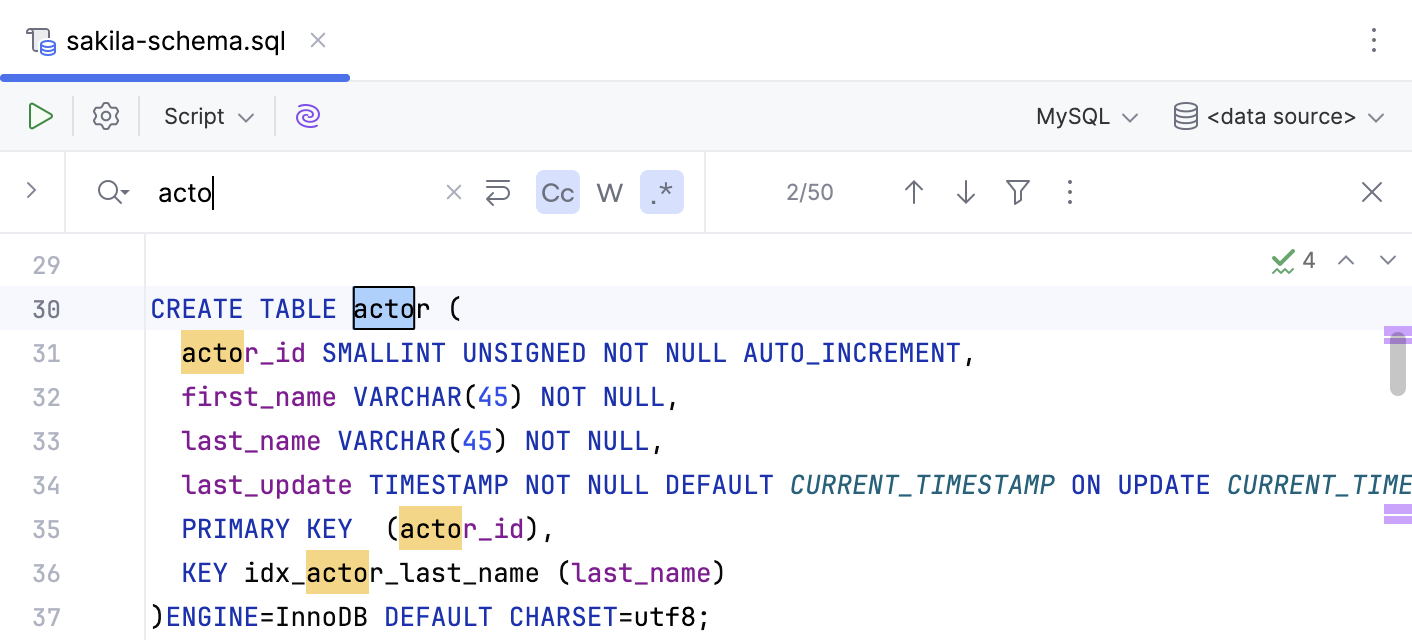Click the filter icon in the search bar
The width and height of the screenshot is (1412, 640).
pyautogui.click(x=1017, y=191)
